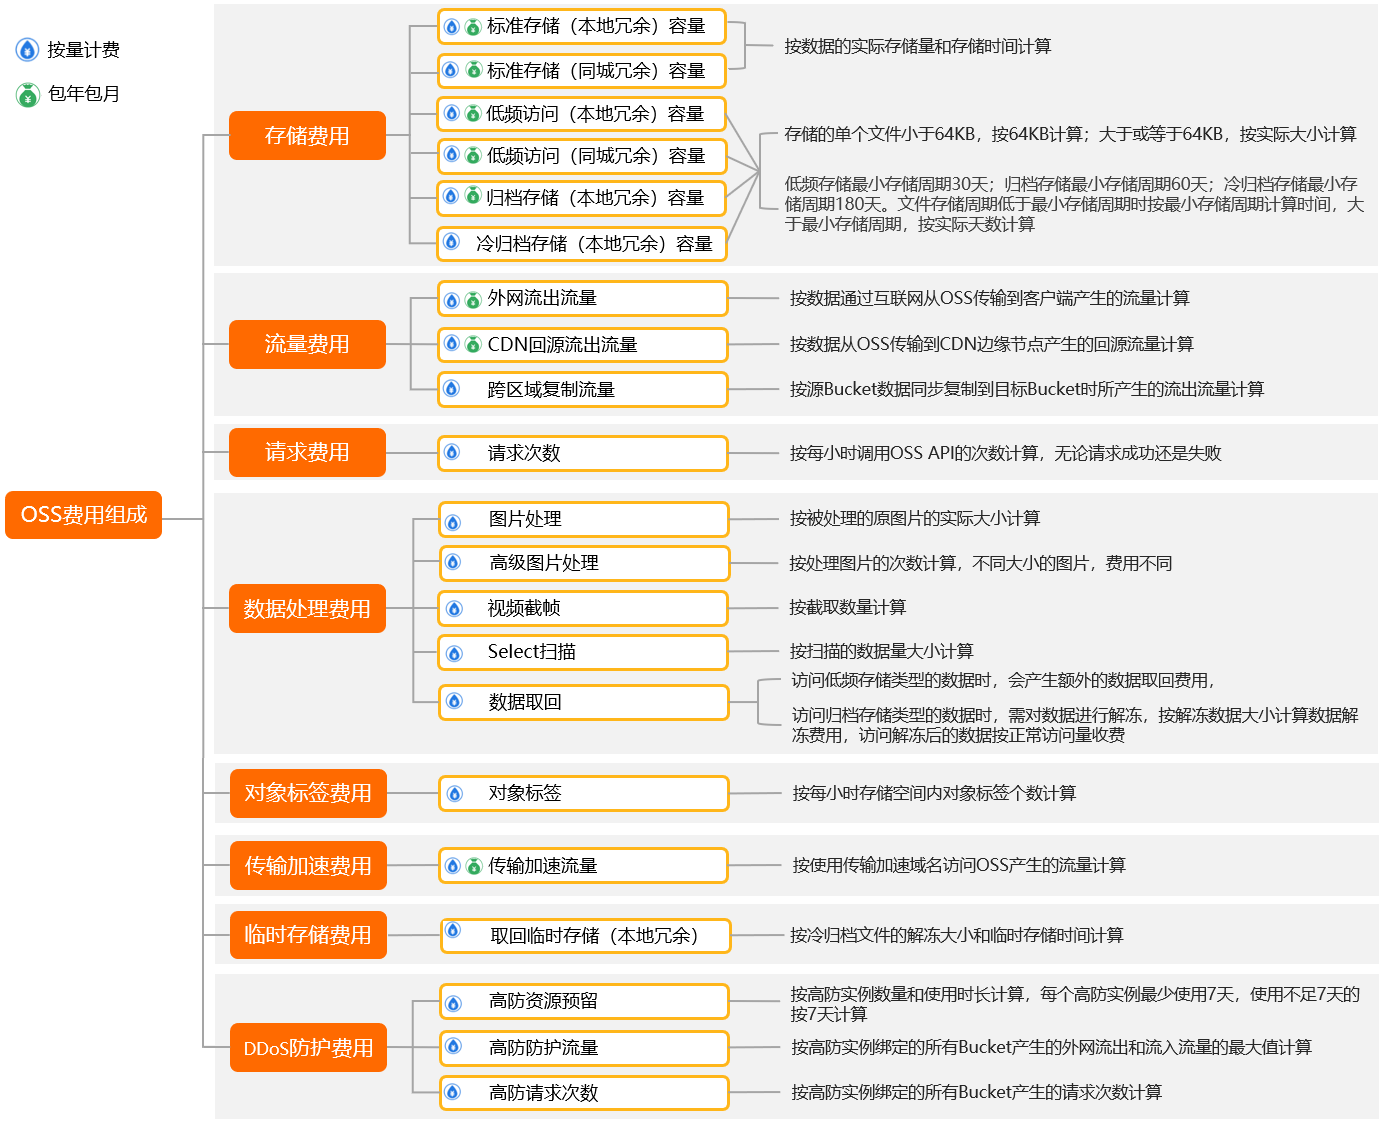Click description starting 按高防实例数量和使用时长计算

point(1075,1004)
